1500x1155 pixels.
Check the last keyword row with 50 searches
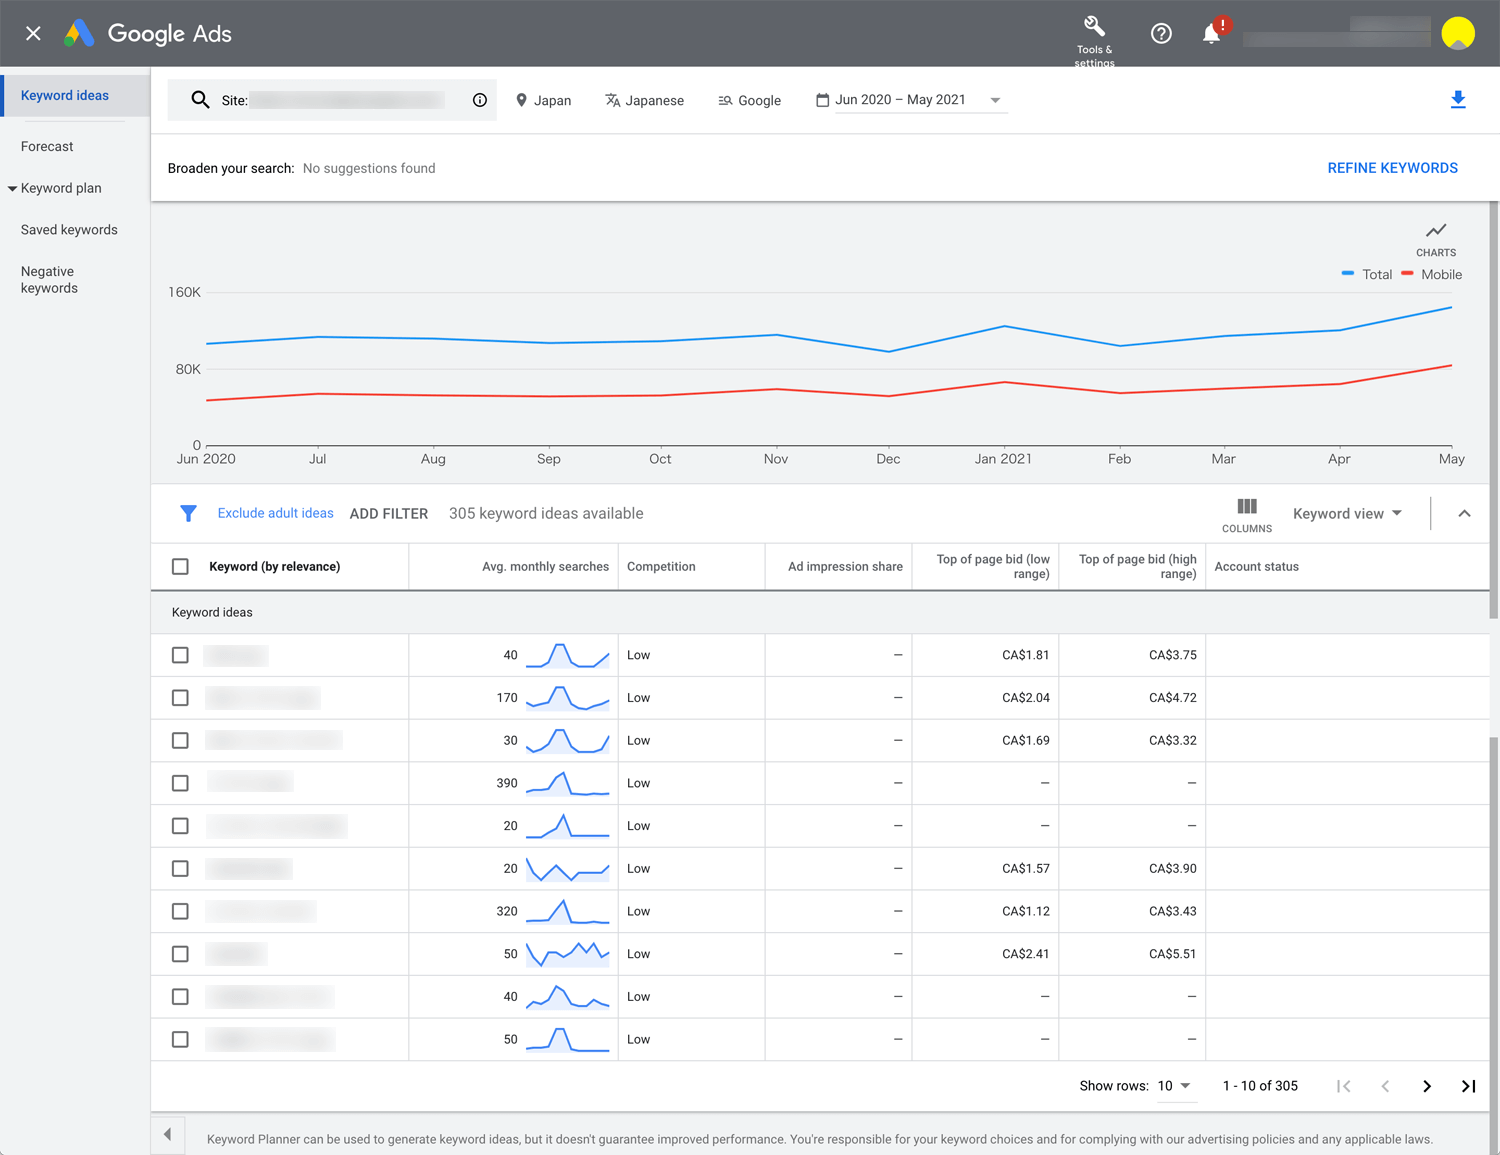pos(180,1039)
